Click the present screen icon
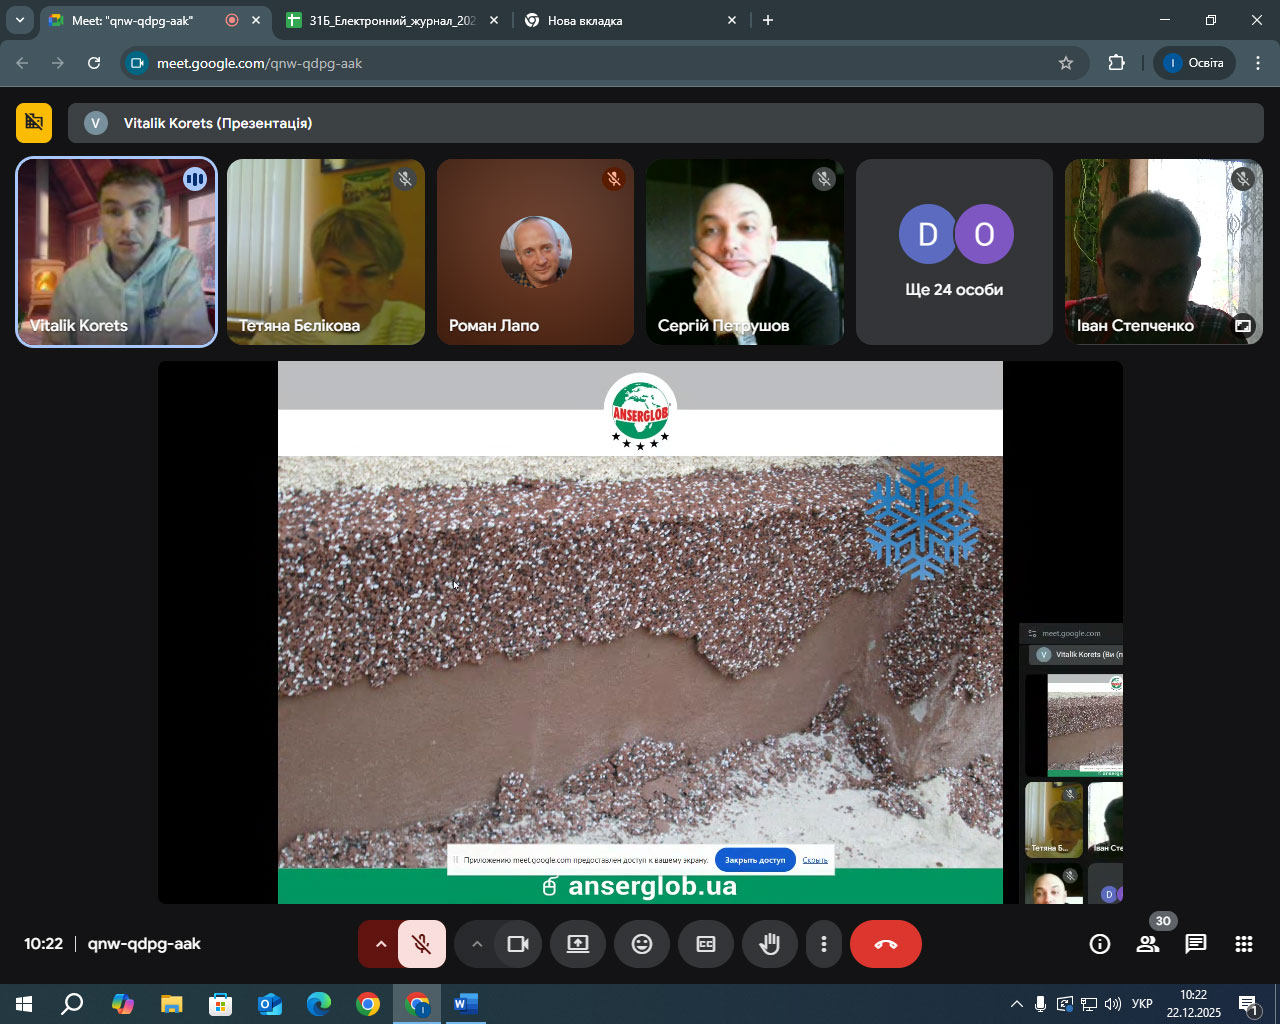The height and width of the screenshot is (1024, 1280). [578, 944]
